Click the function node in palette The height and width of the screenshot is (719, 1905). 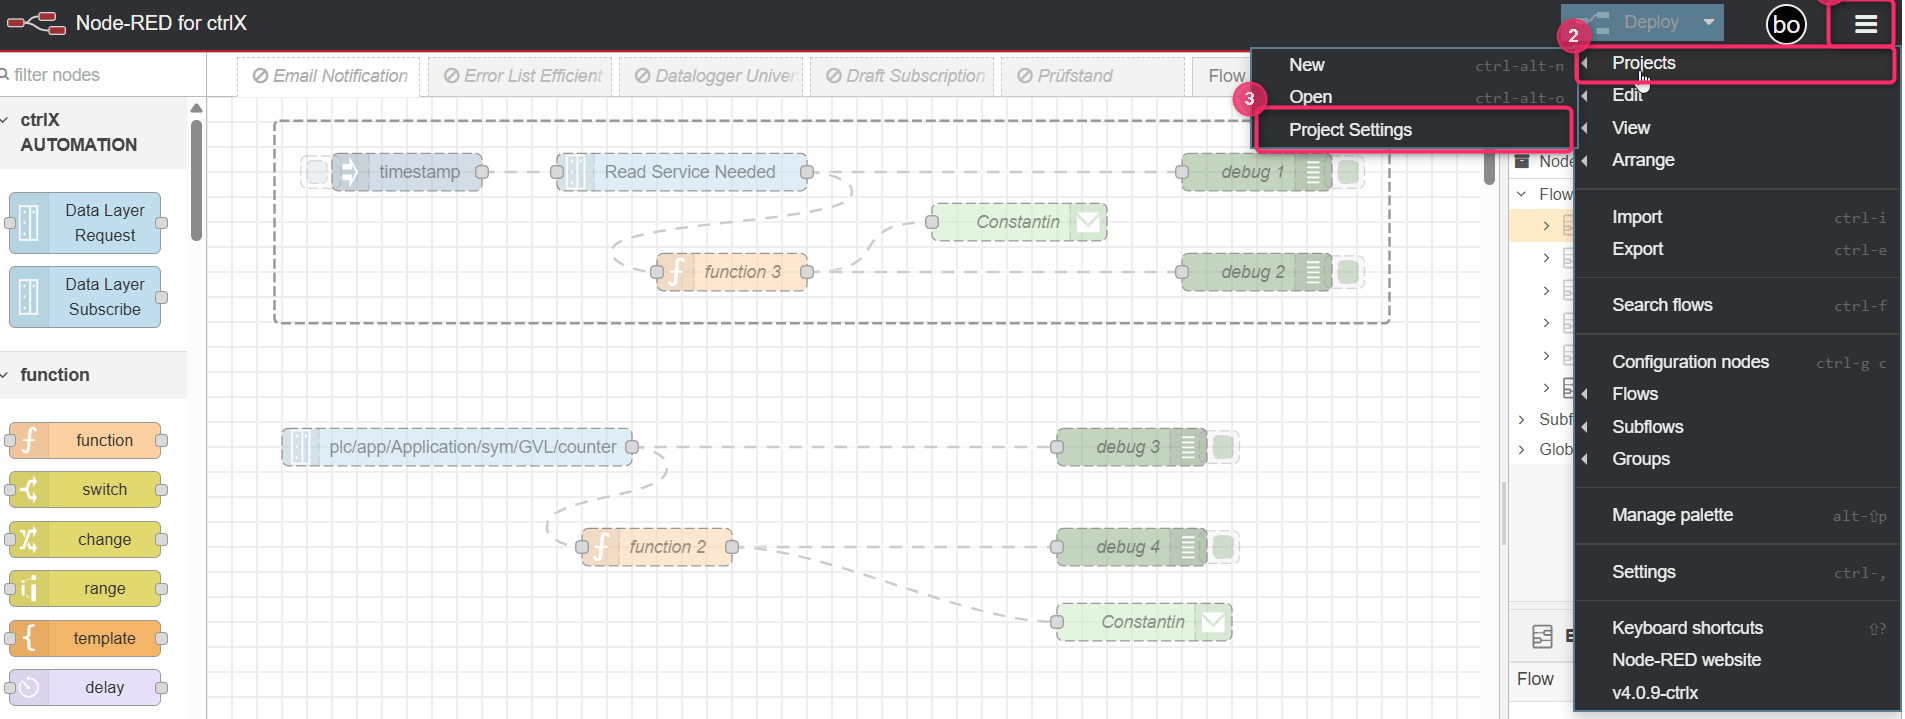[x=85, y=440]
